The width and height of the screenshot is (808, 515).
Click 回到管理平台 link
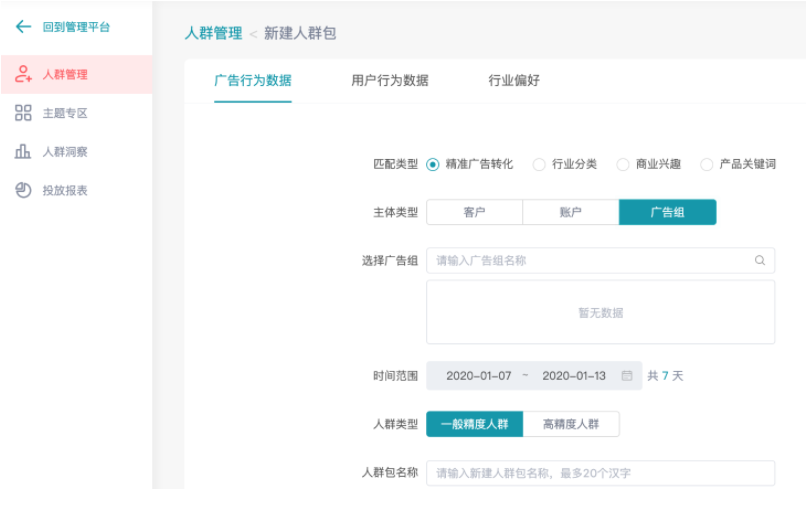point(76,27)
